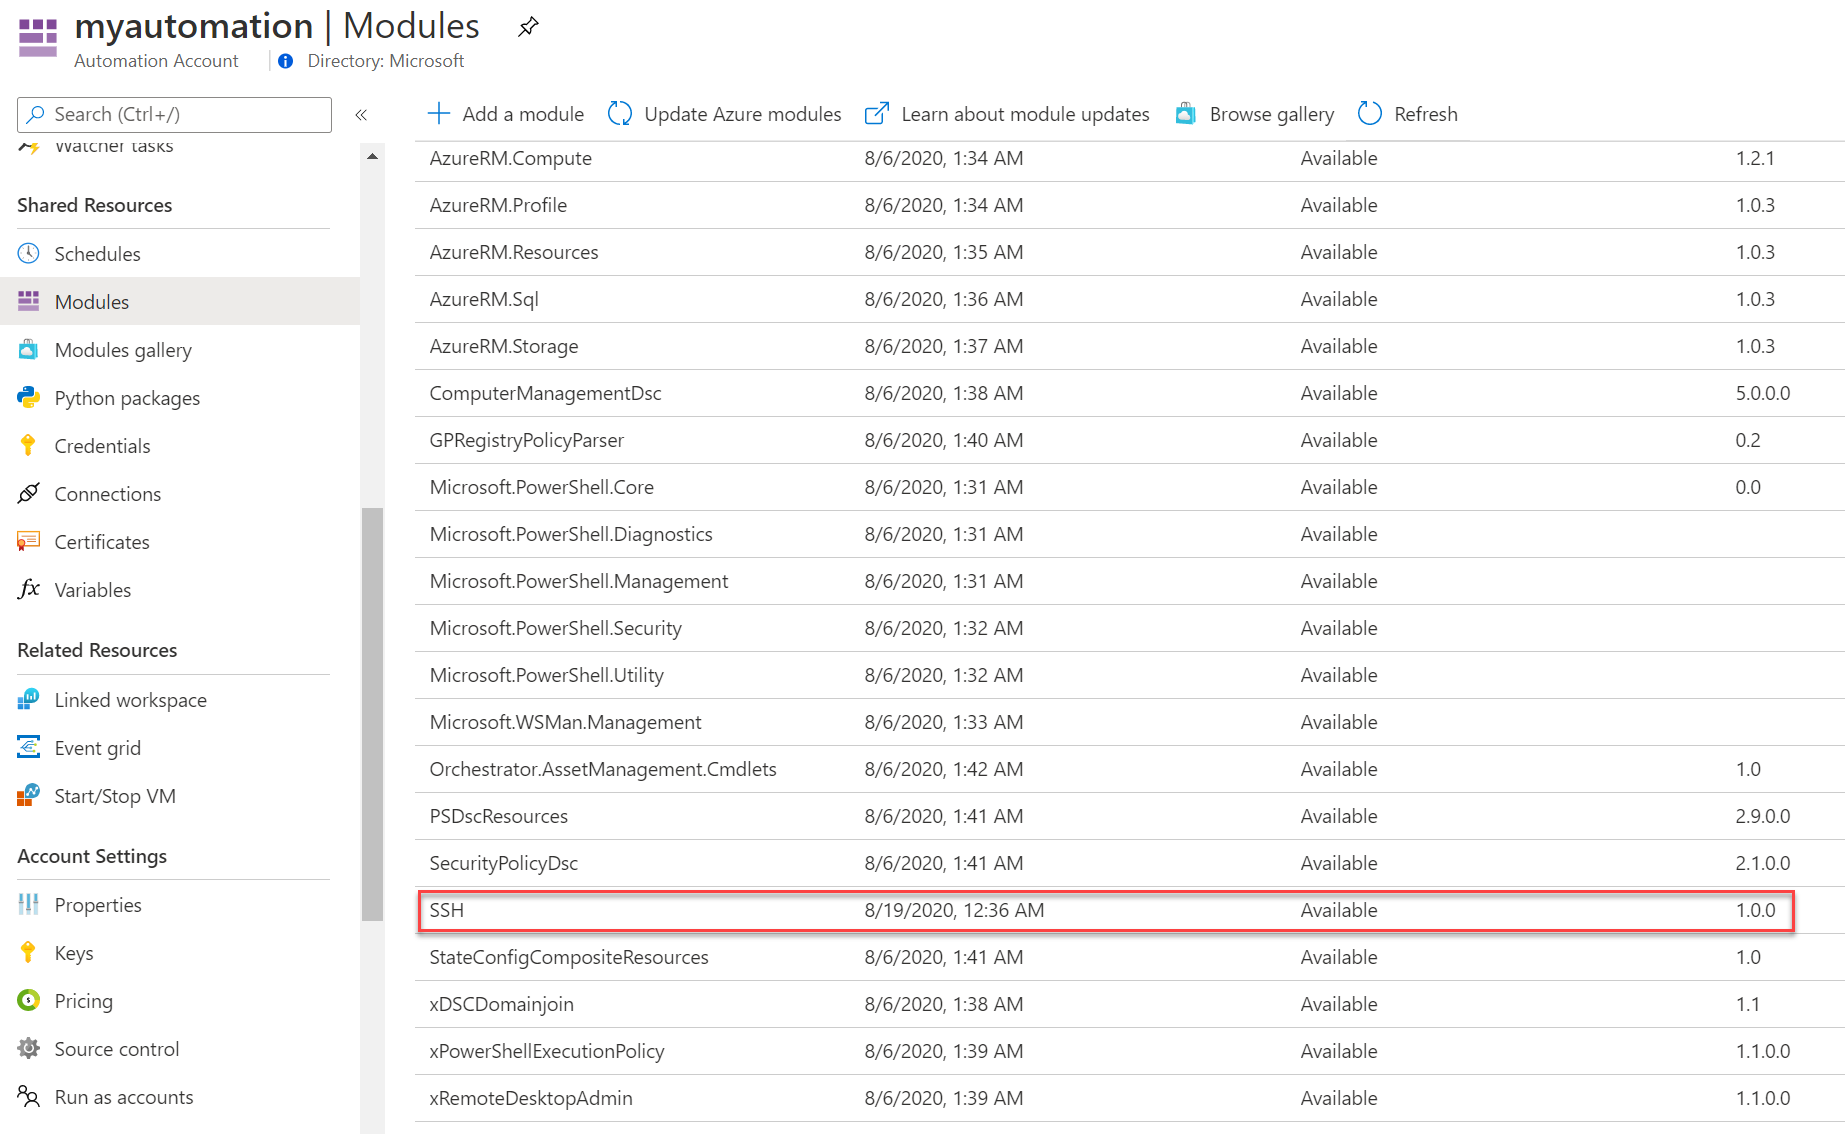Click the Connections plug icon

coord(29,493)
